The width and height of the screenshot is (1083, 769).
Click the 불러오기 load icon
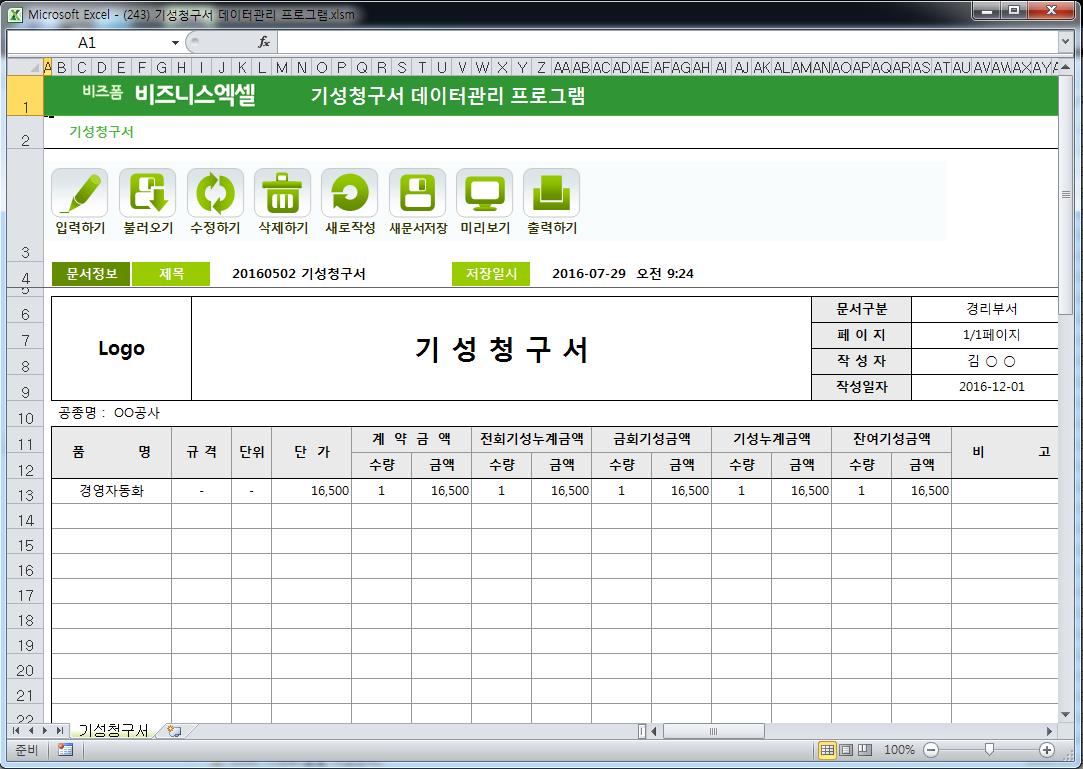[147, 192]
